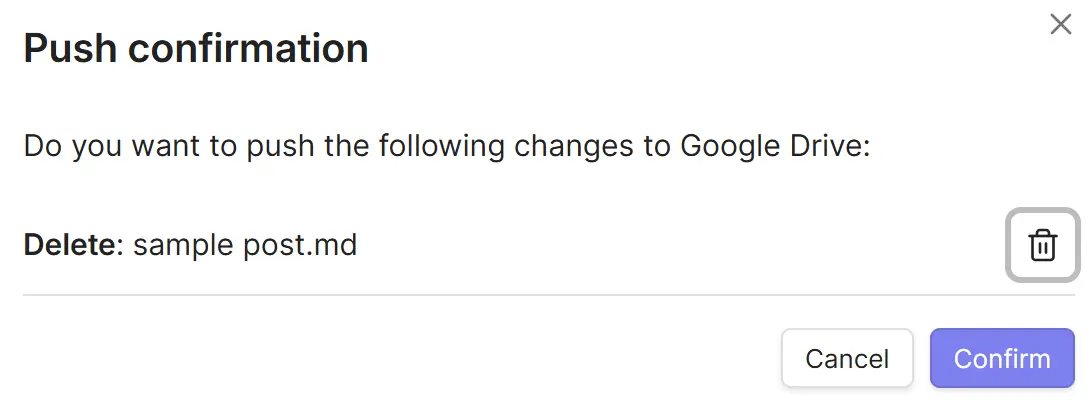The width and height of the screenshot is (1092, 400).
Task: Click the "Push confirmation" dialog title
Action: [x=196, y=48]
